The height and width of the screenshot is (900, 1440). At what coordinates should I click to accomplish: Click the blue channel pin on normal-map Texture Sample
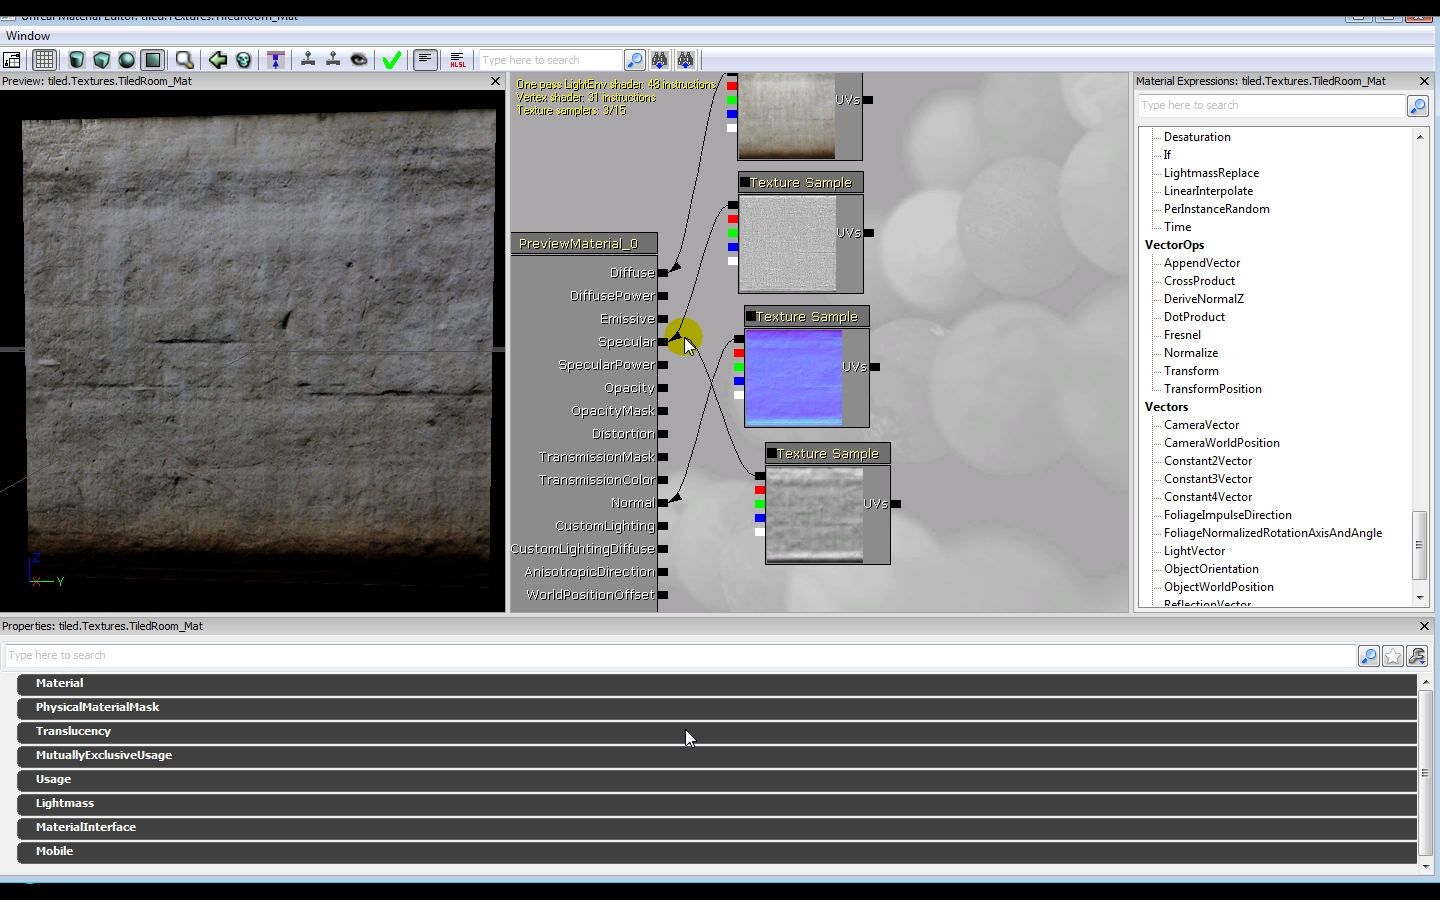coord(739,381)
